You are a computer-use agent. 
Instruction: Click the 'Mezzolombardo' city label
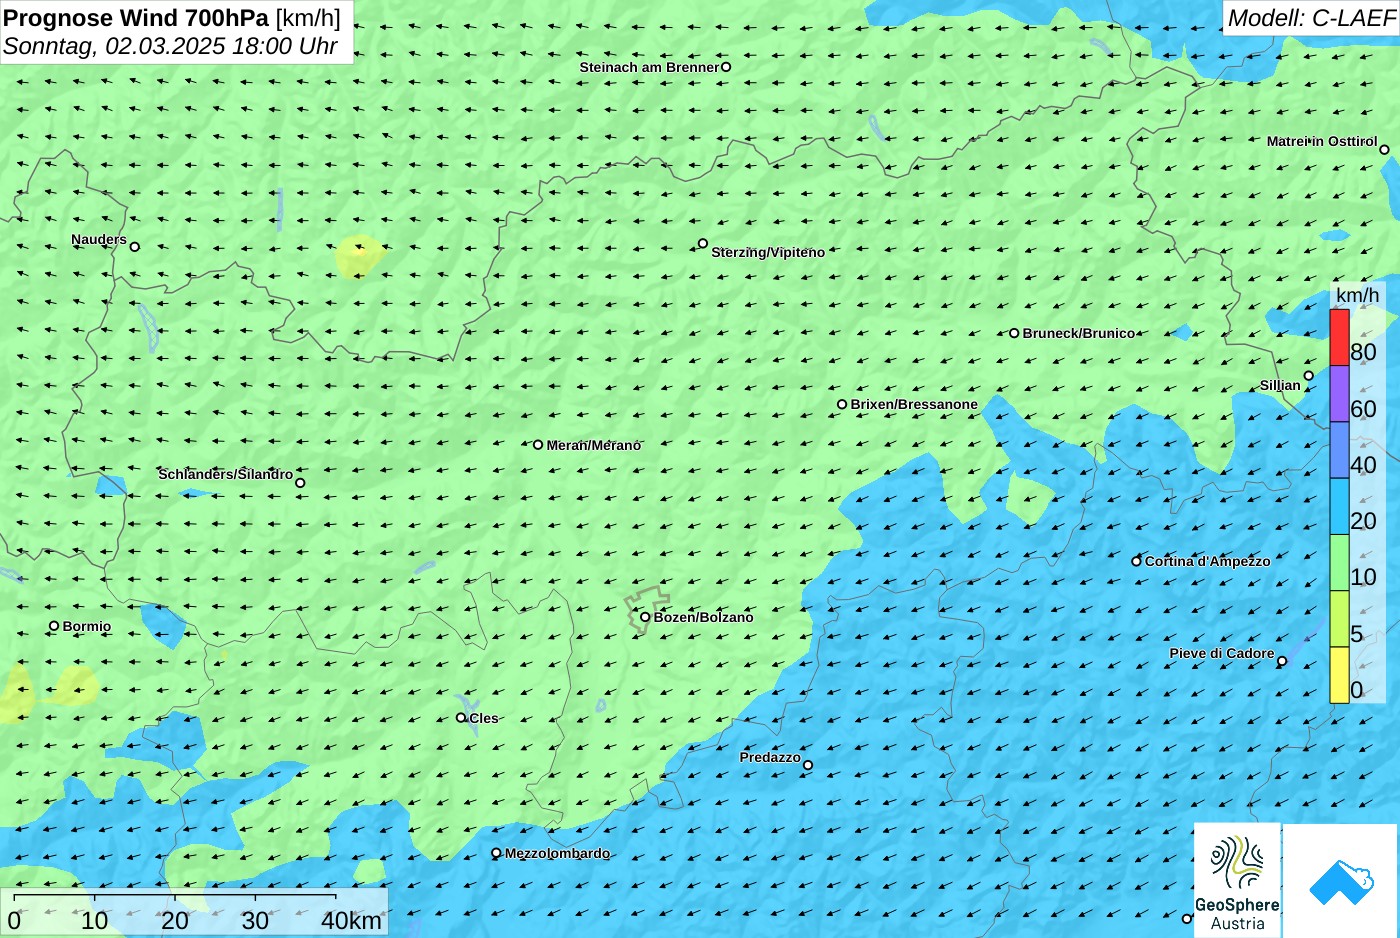(x=557, y=853)
